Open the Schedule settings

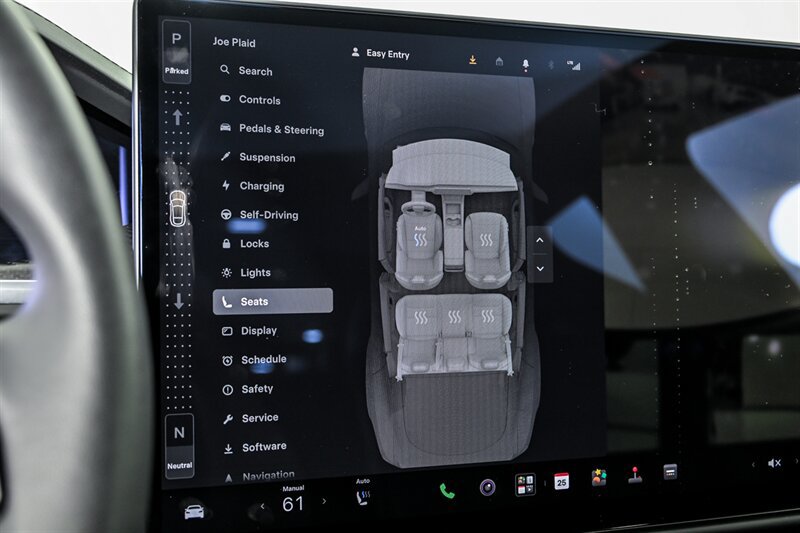click(255, 360)
